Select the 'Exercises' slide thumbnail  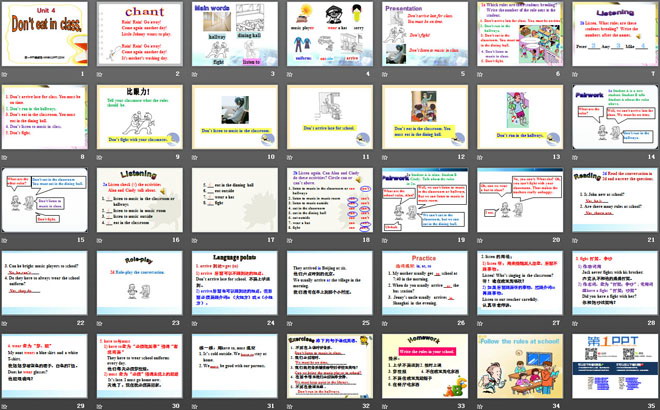(330, 366)
